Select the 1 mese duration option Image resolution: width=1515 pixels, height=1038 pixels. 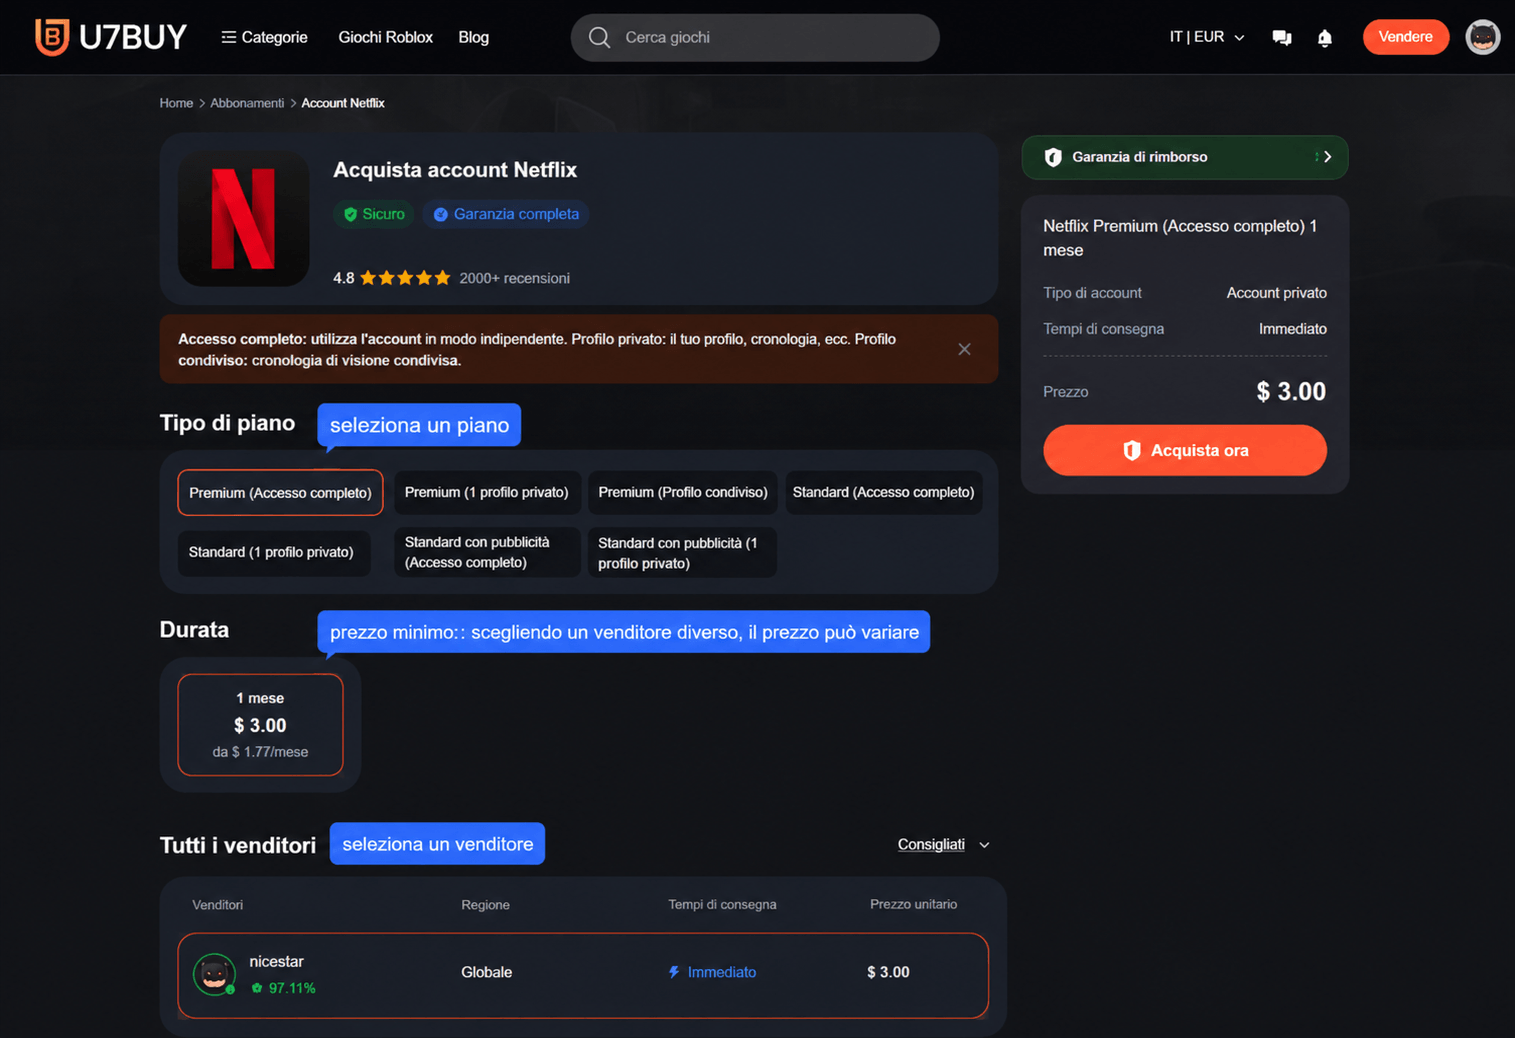pos(260,725)
